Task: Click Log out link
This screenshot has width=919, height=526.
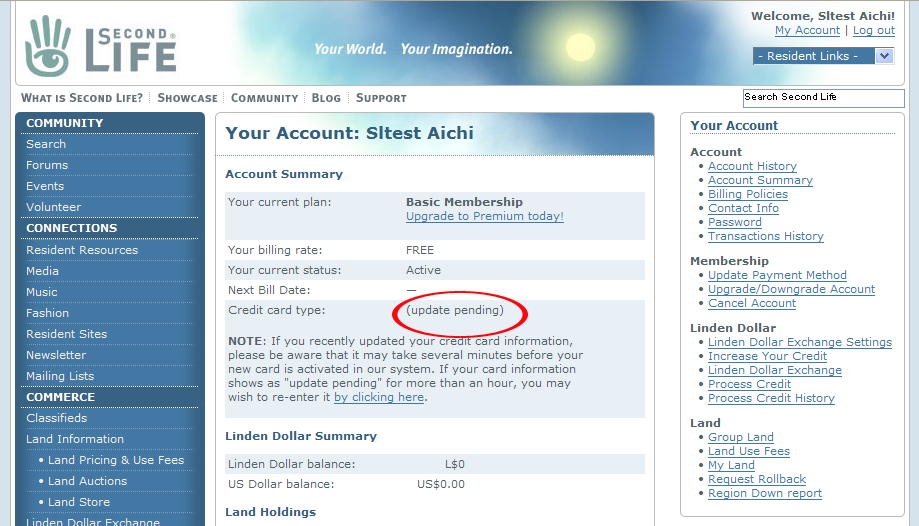Action: coord(873,31)
